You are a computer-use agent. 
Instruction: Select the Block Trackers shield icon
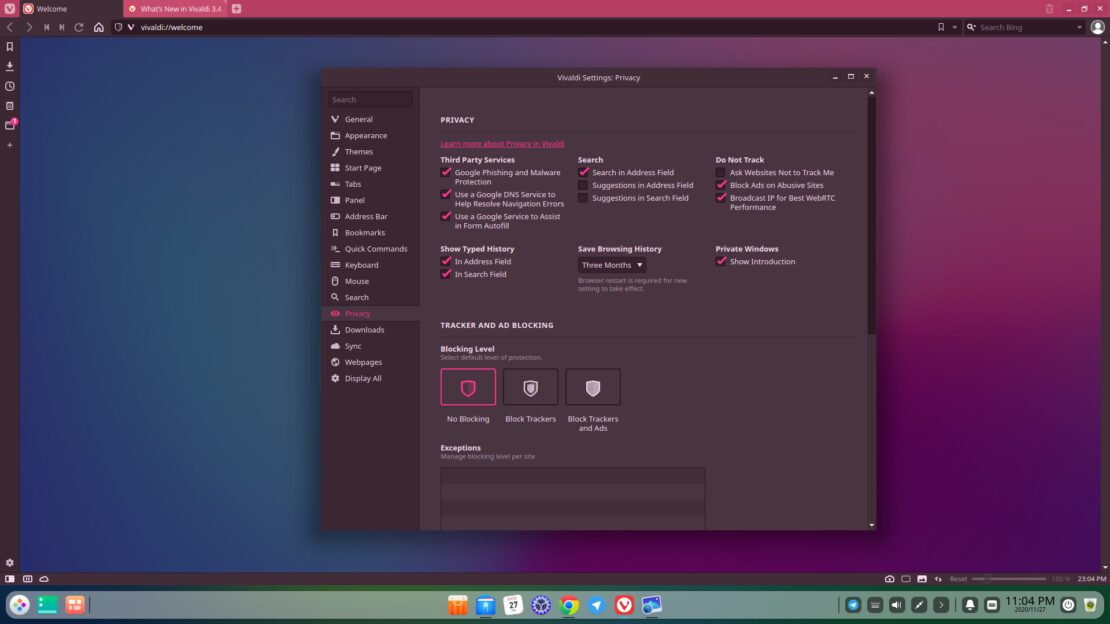(530, 386)
